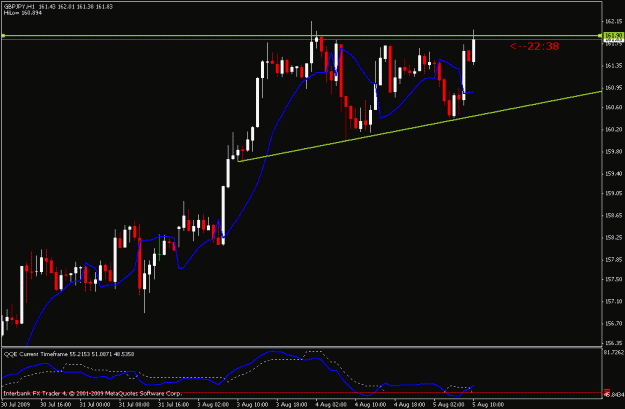Screen dimensions: 625x409
Task: Click the 4 Aug 02:00 time axis label
Action: tap(331, 405)
